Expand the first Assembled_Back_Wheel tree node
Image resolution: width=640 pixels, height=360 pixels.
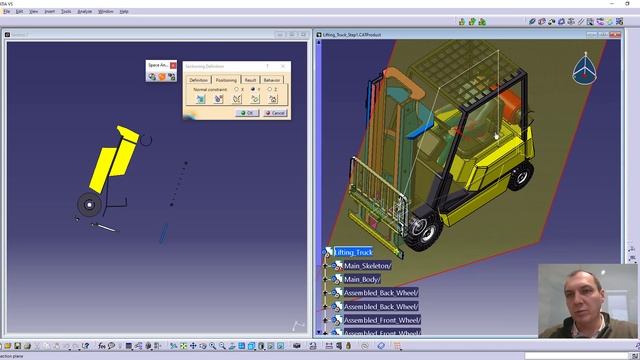(325, 293)
